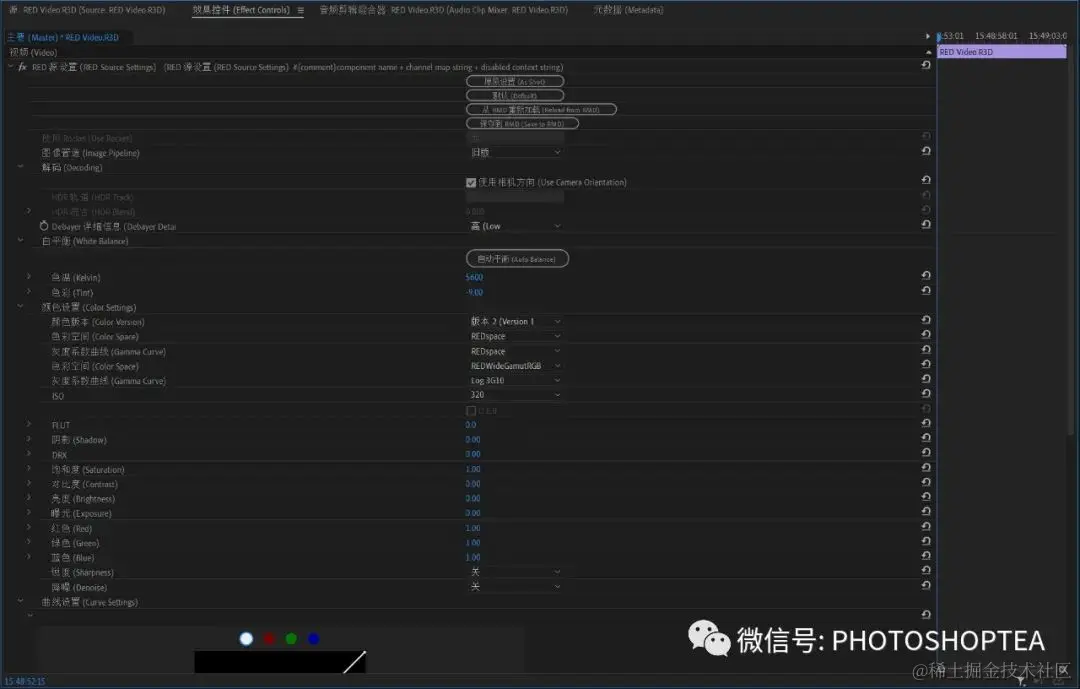Click the Auto Balance button
The image size is (1080, 689).
coord(517,258)
